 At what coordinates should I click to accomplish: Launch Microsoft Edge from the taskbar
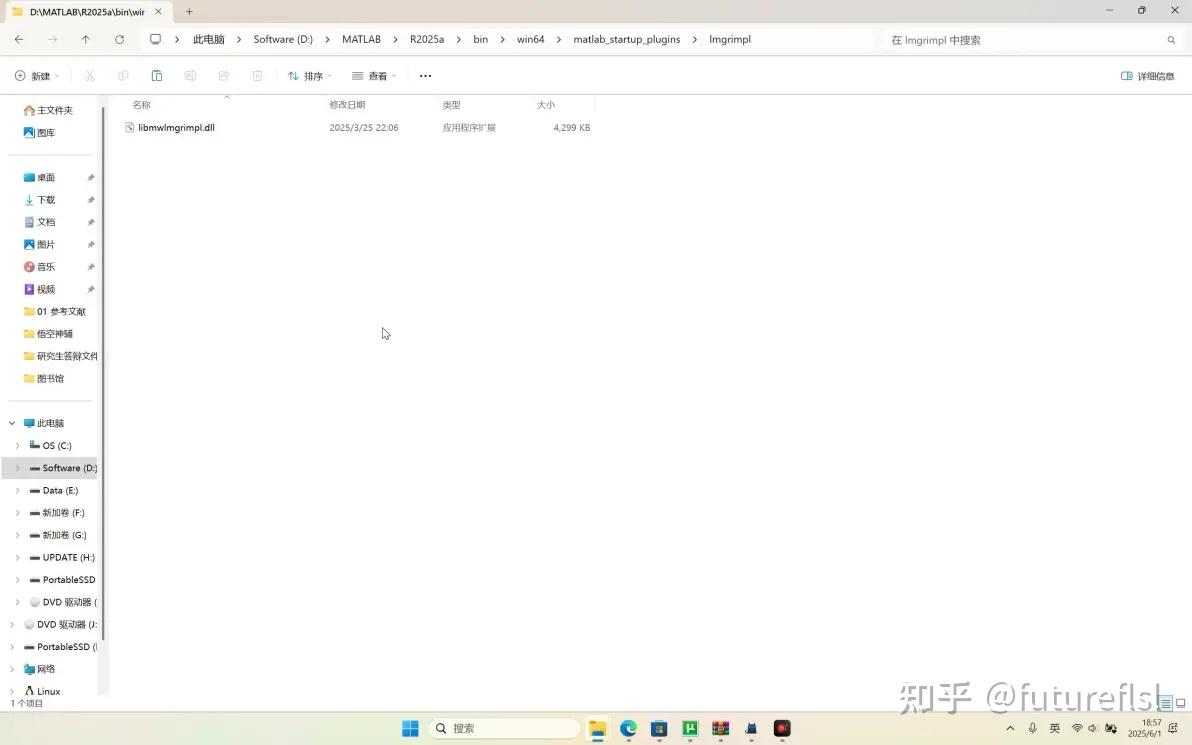[627, 728]
